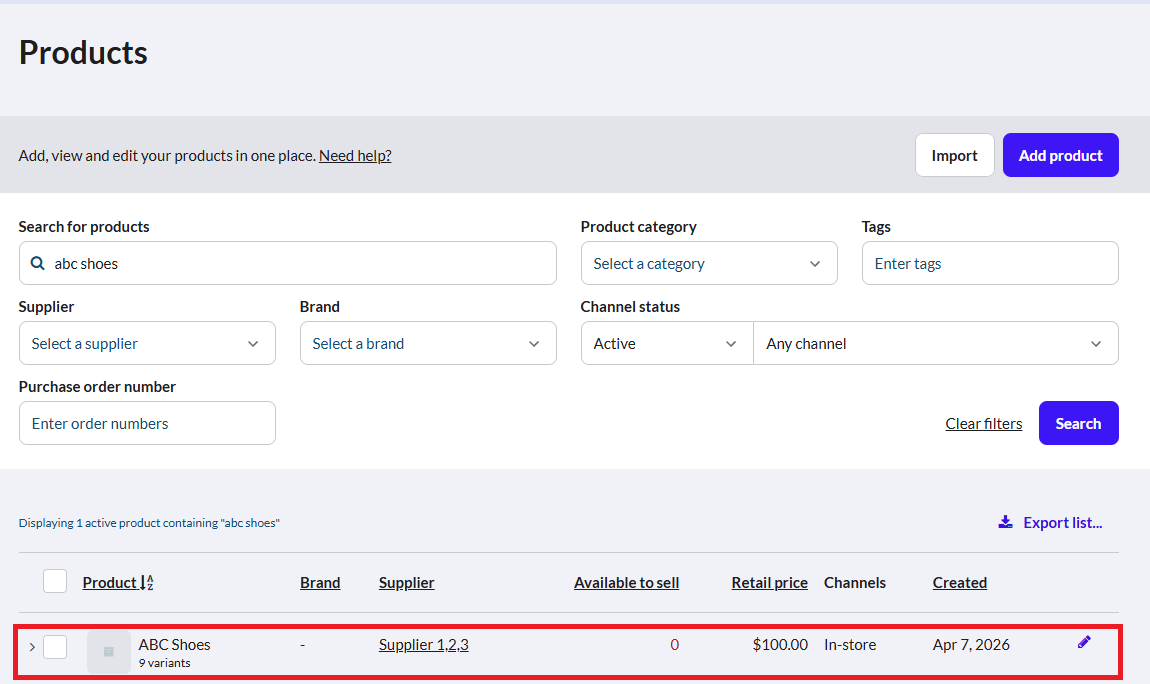Open the Brand dropdown
The width and height of the screenshot is (1150, 684).
coord(428,343)
